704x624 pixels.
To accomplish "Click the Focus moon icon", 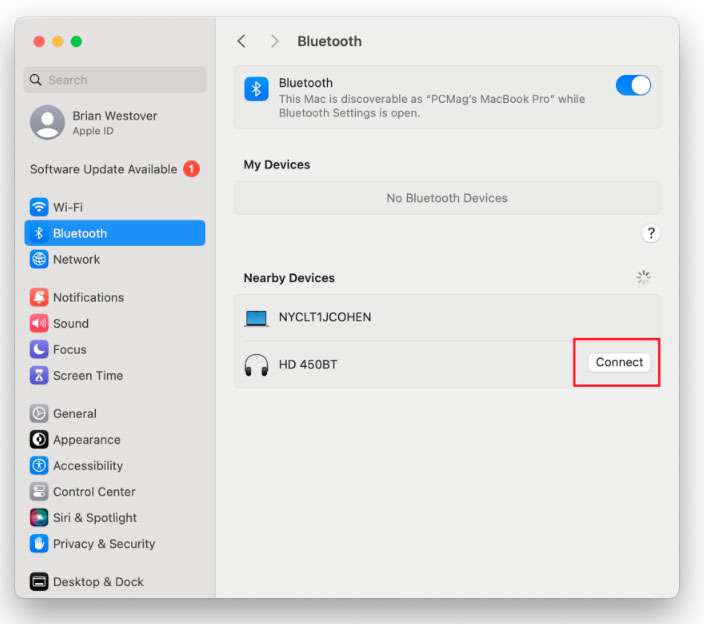I will pyautogui.click(x=39, y=349).
